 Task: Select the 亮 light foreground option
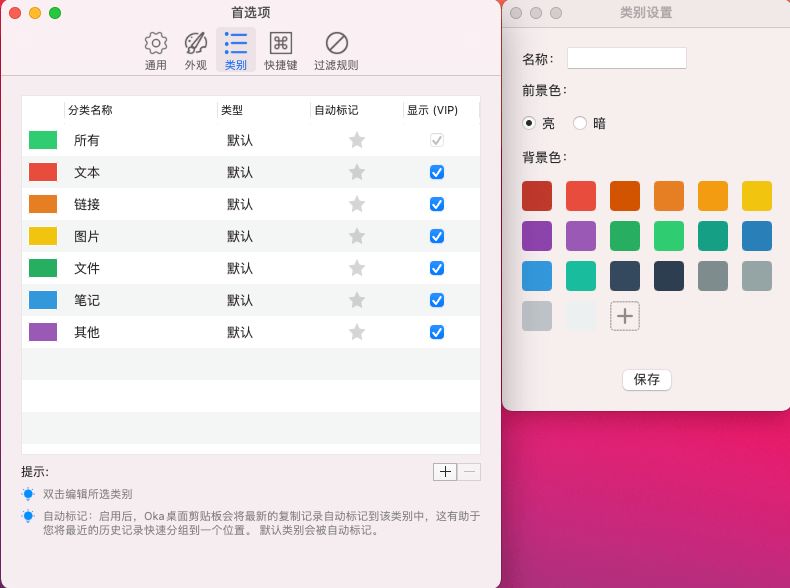pyautogui.click(x=529, y=123)
